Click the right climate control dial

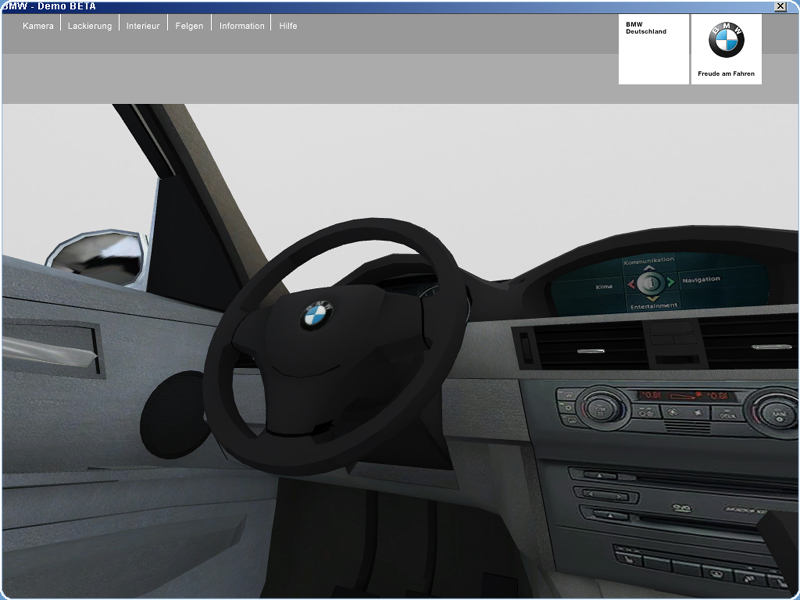(775, 411)
